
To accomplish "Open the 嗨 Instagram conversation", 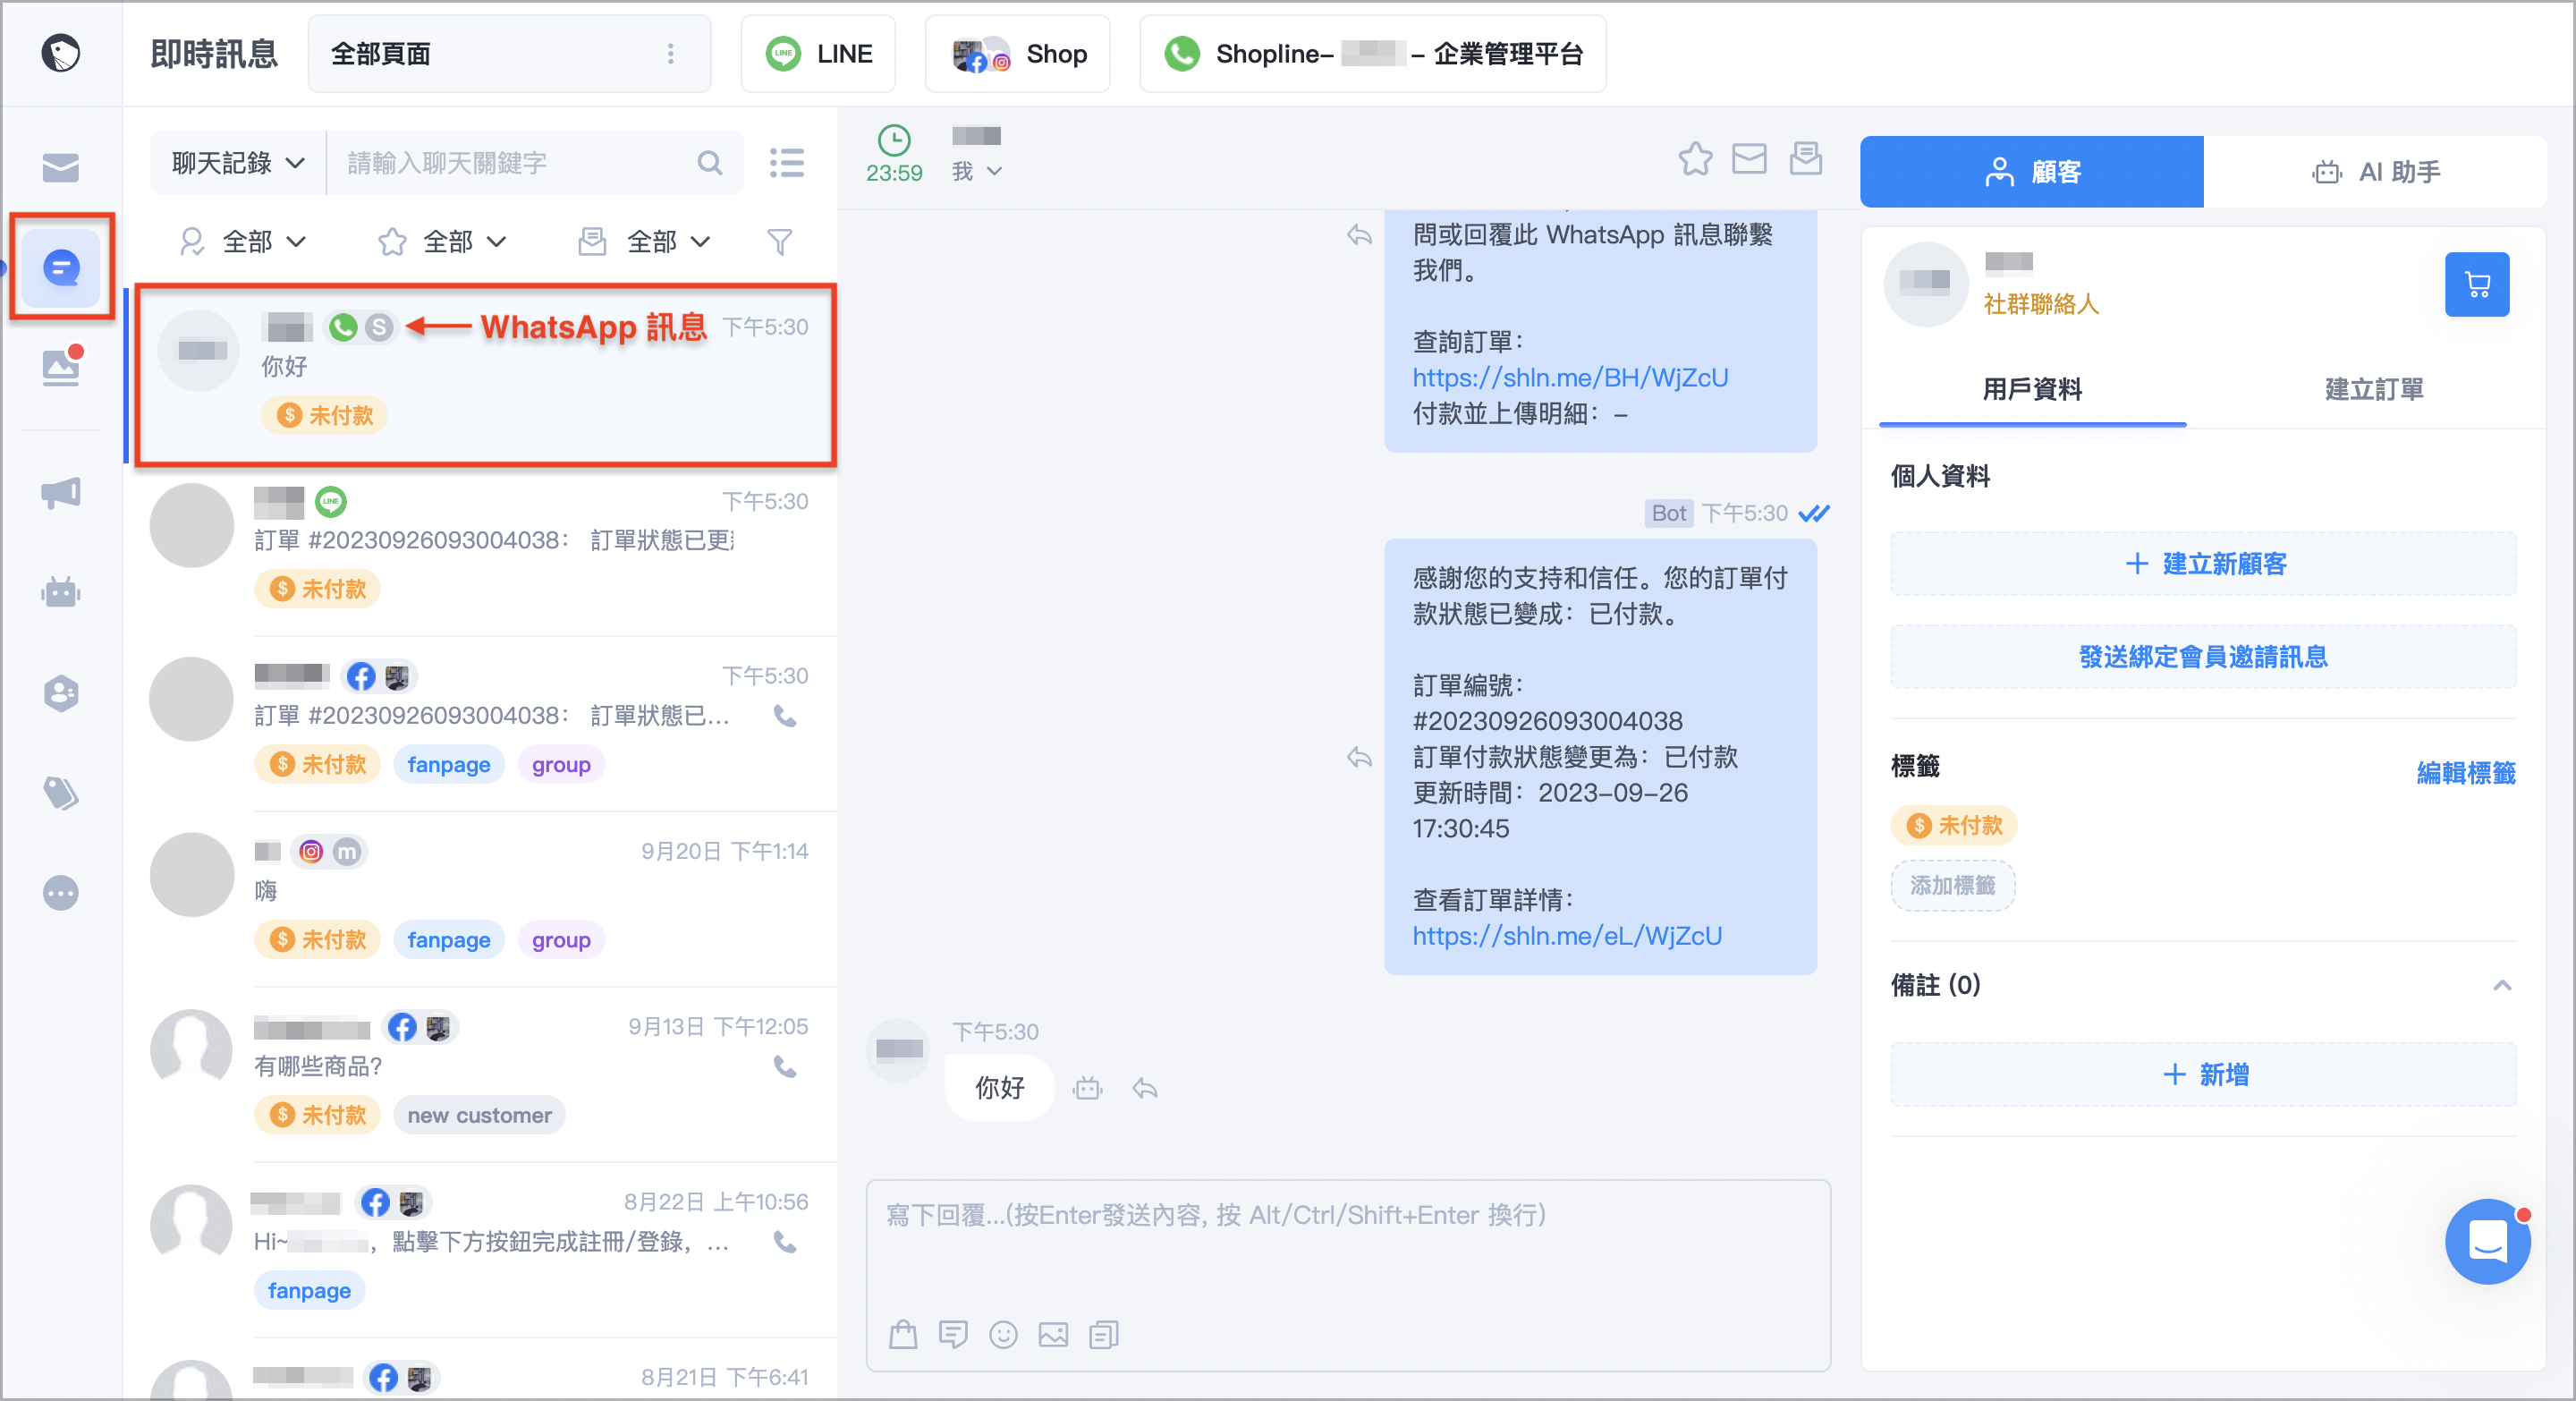I will point(484,898).
